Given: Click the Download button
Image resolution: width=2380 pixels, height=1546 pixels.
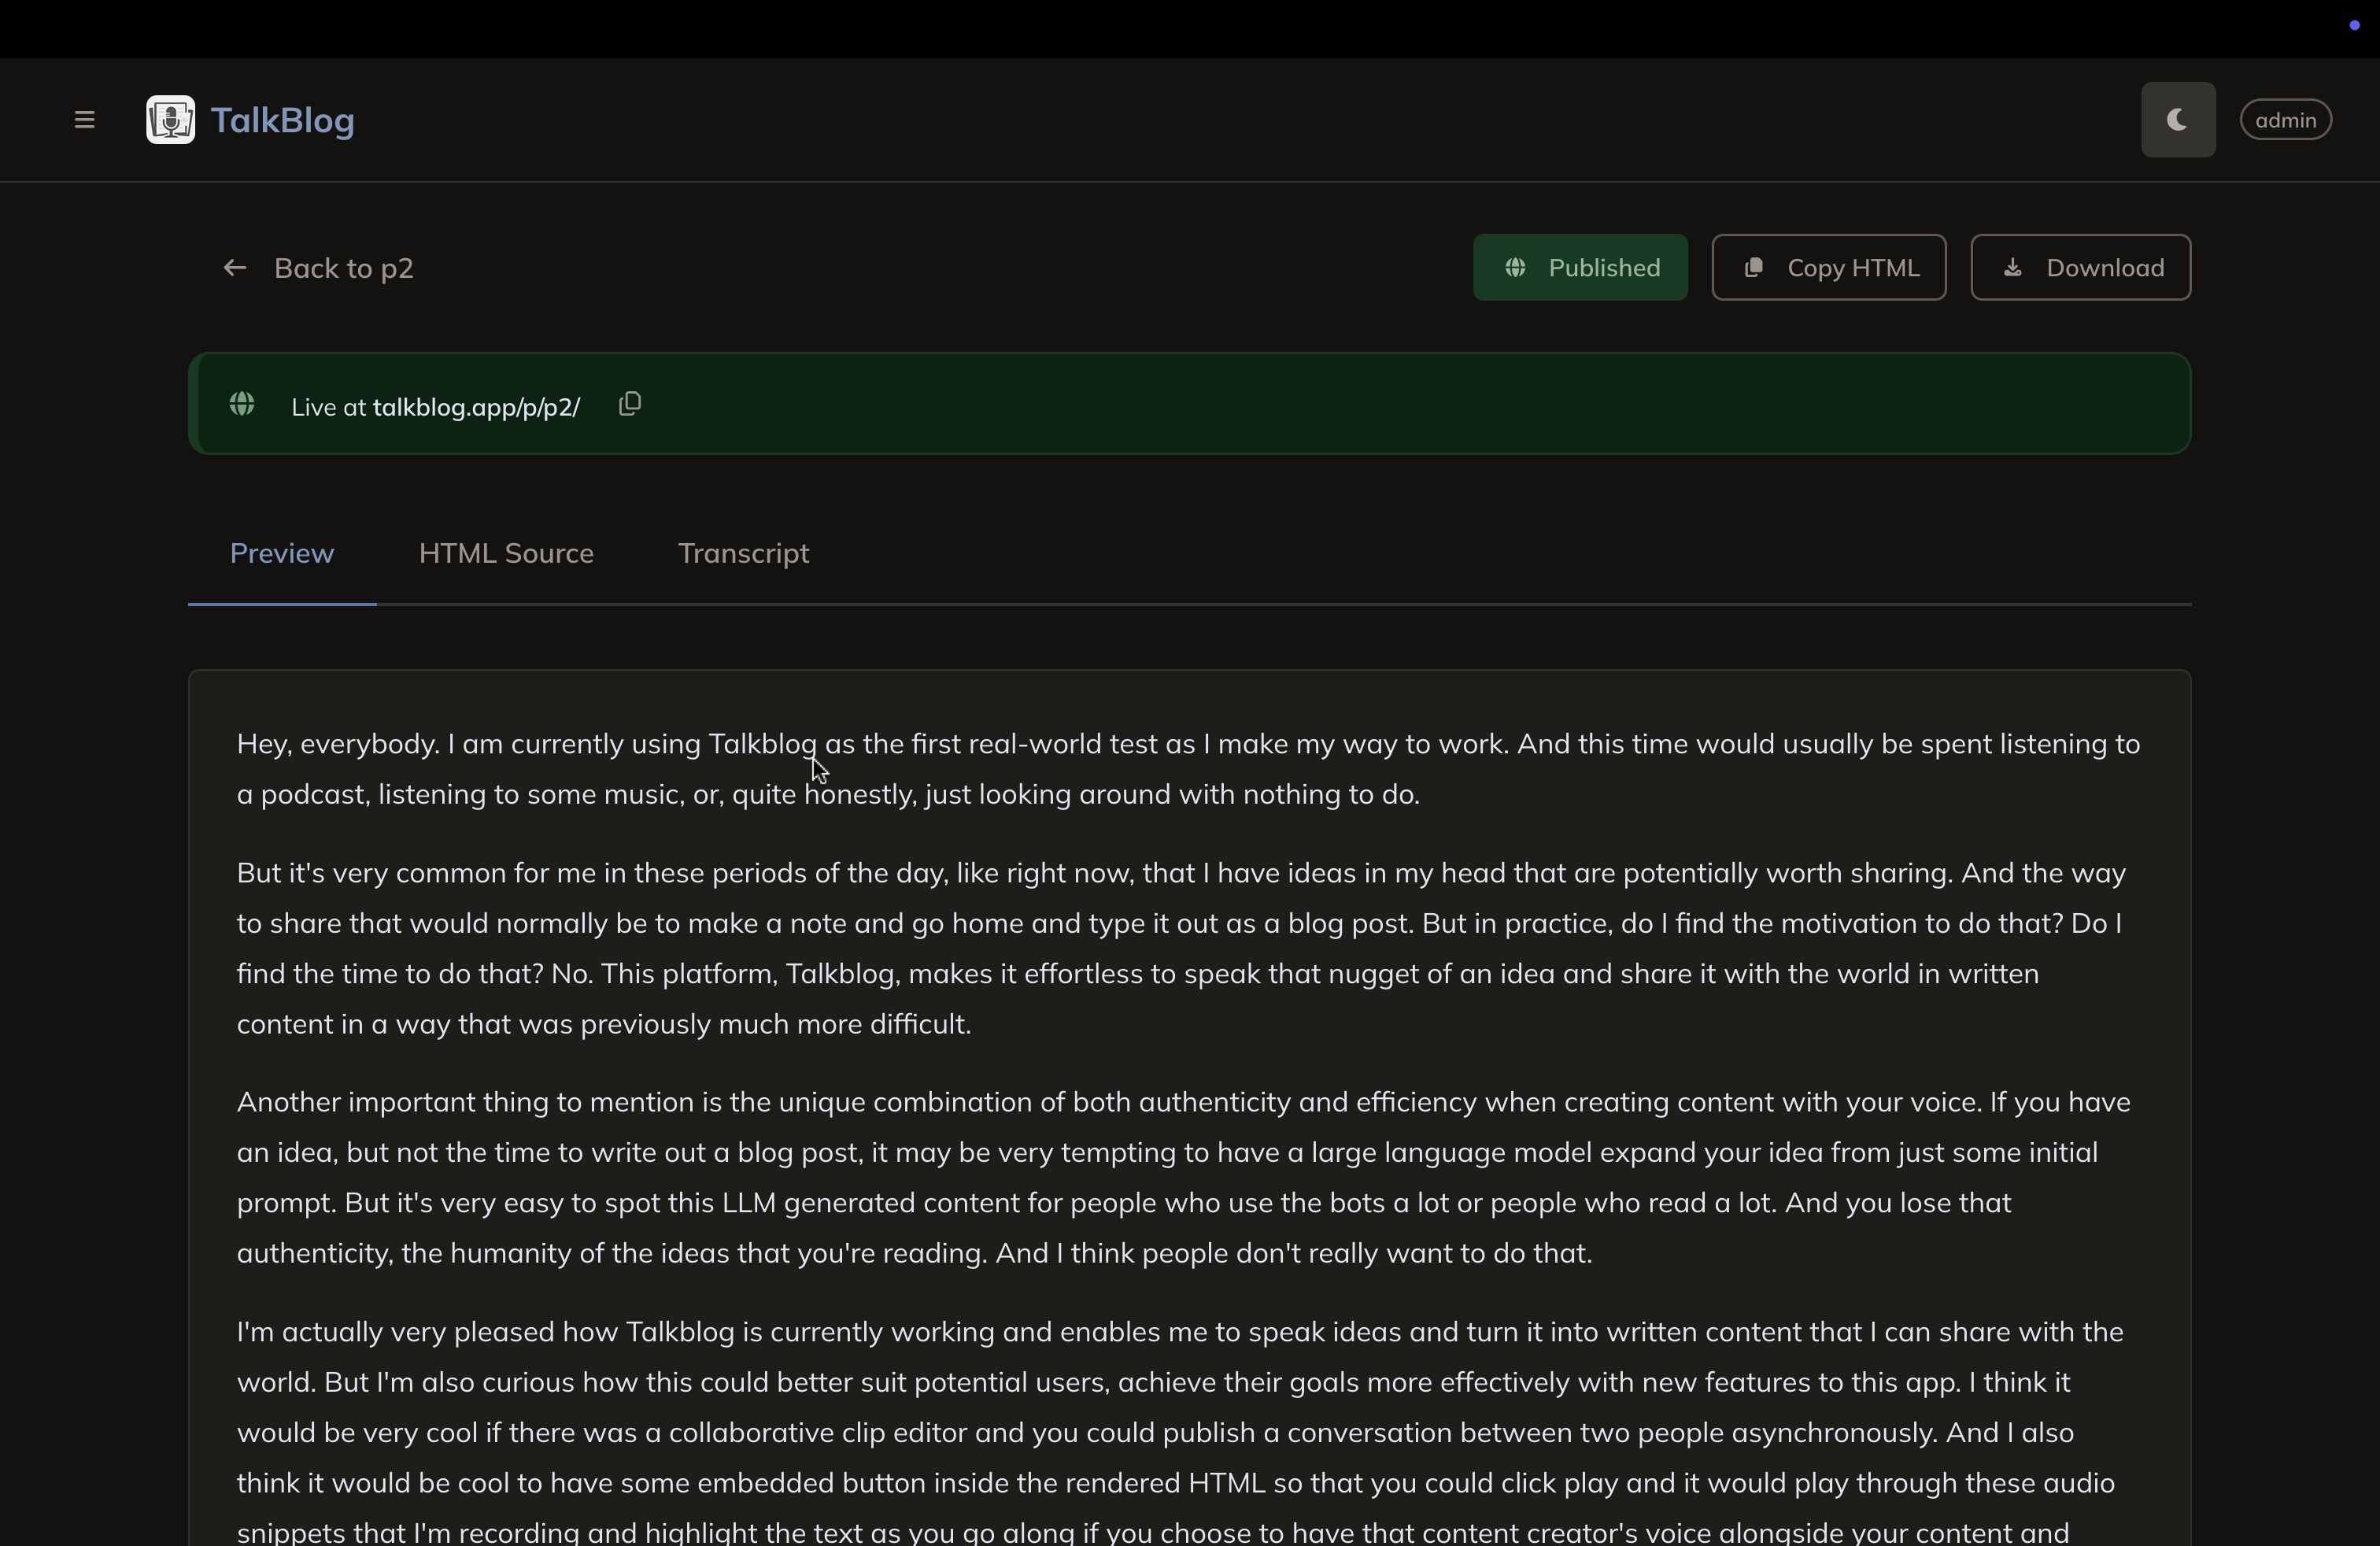Looking at the screenshot, I should (2080, 267).
